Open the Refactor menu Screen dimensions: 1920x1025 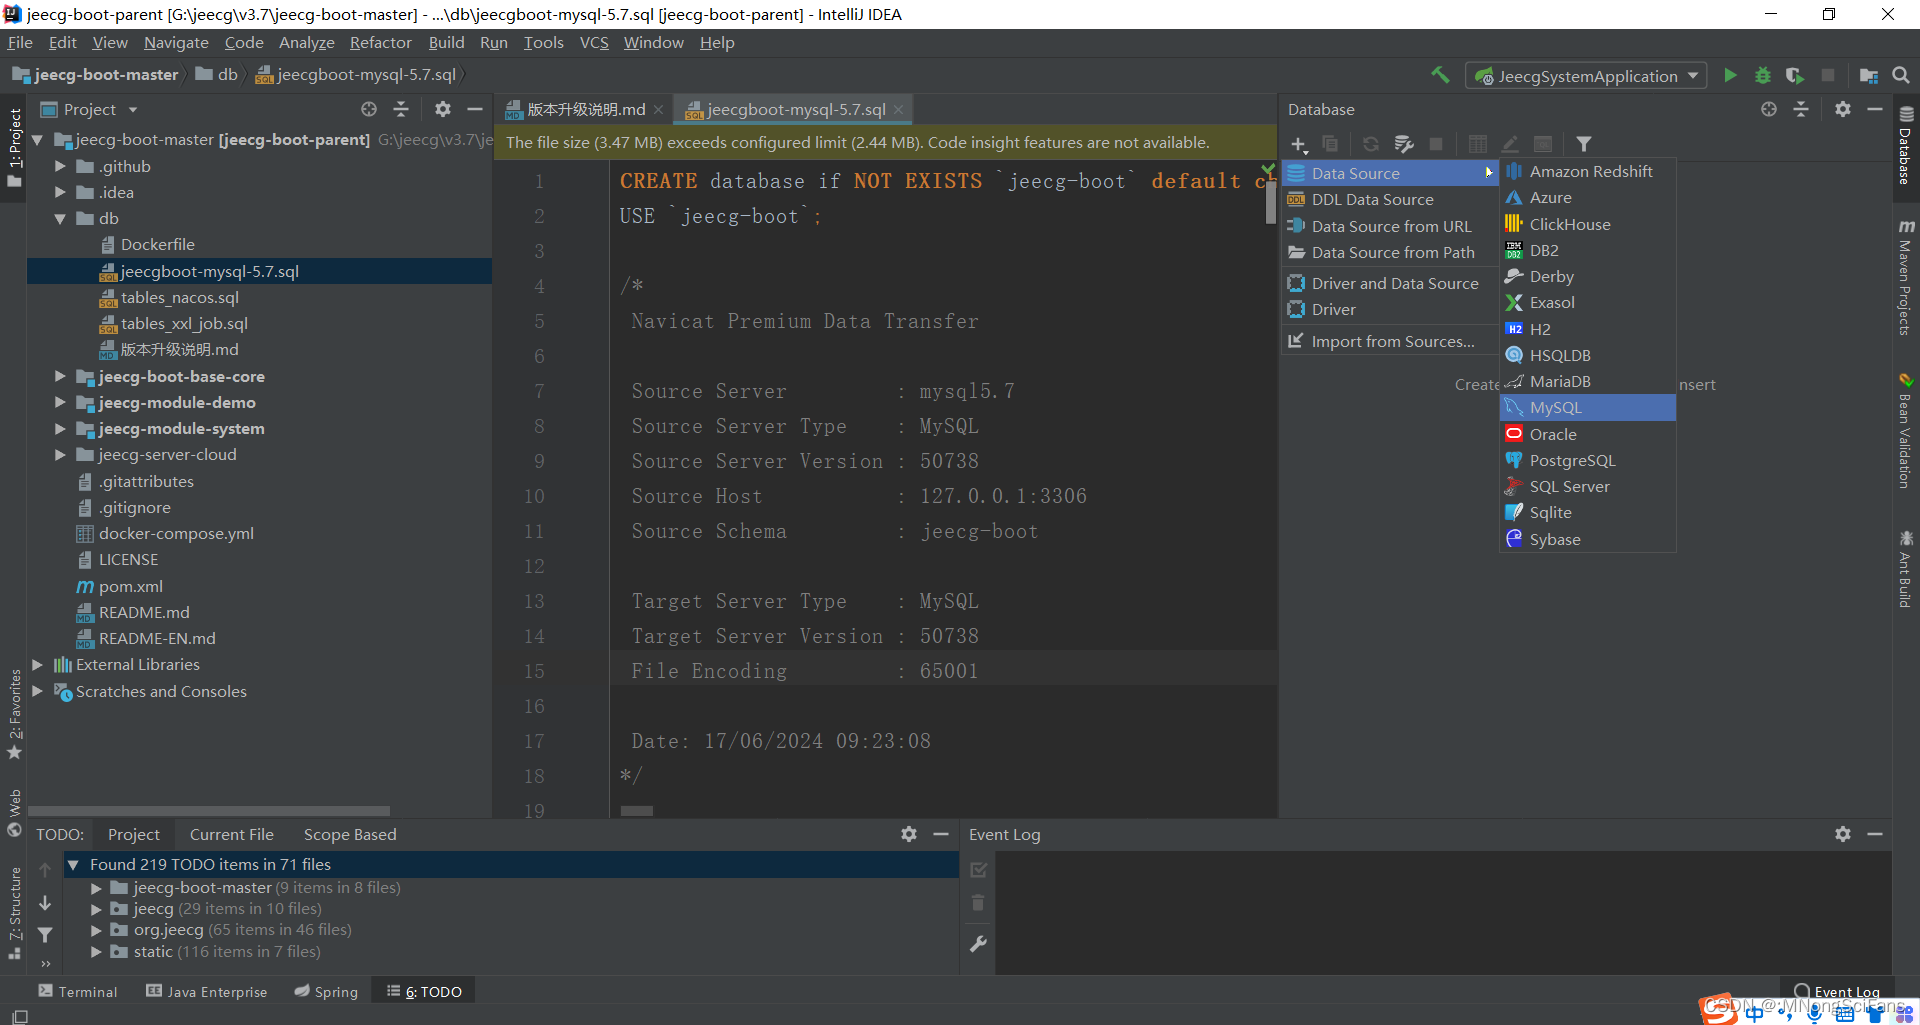(380, 42)
